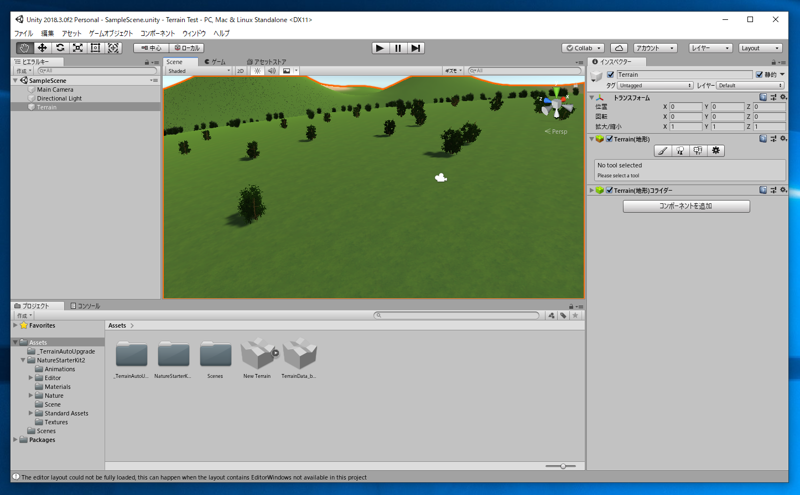This screenshot has height=495, width=800.
Task: Select the Paint Trees tool
Action: (x=680, y=151)
